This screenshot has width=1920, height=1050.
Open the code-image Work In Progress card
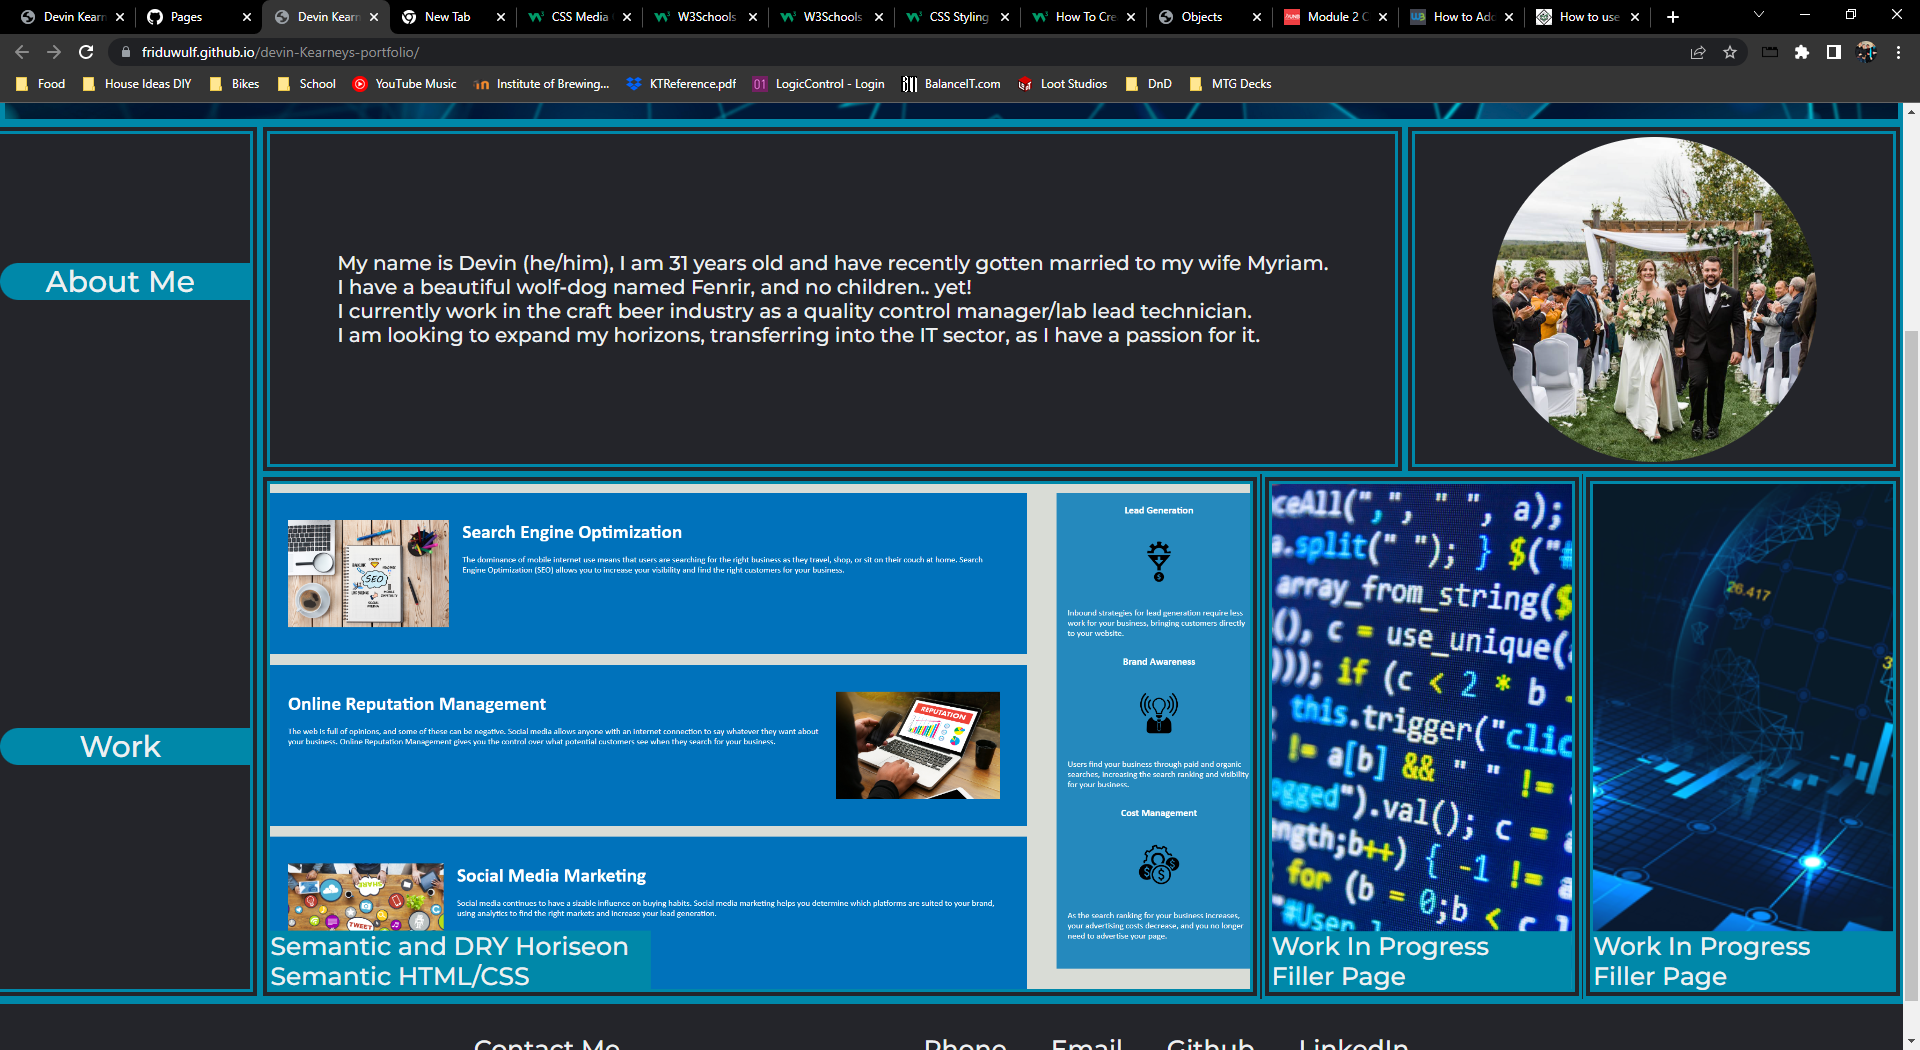(x=1422, y=737)
